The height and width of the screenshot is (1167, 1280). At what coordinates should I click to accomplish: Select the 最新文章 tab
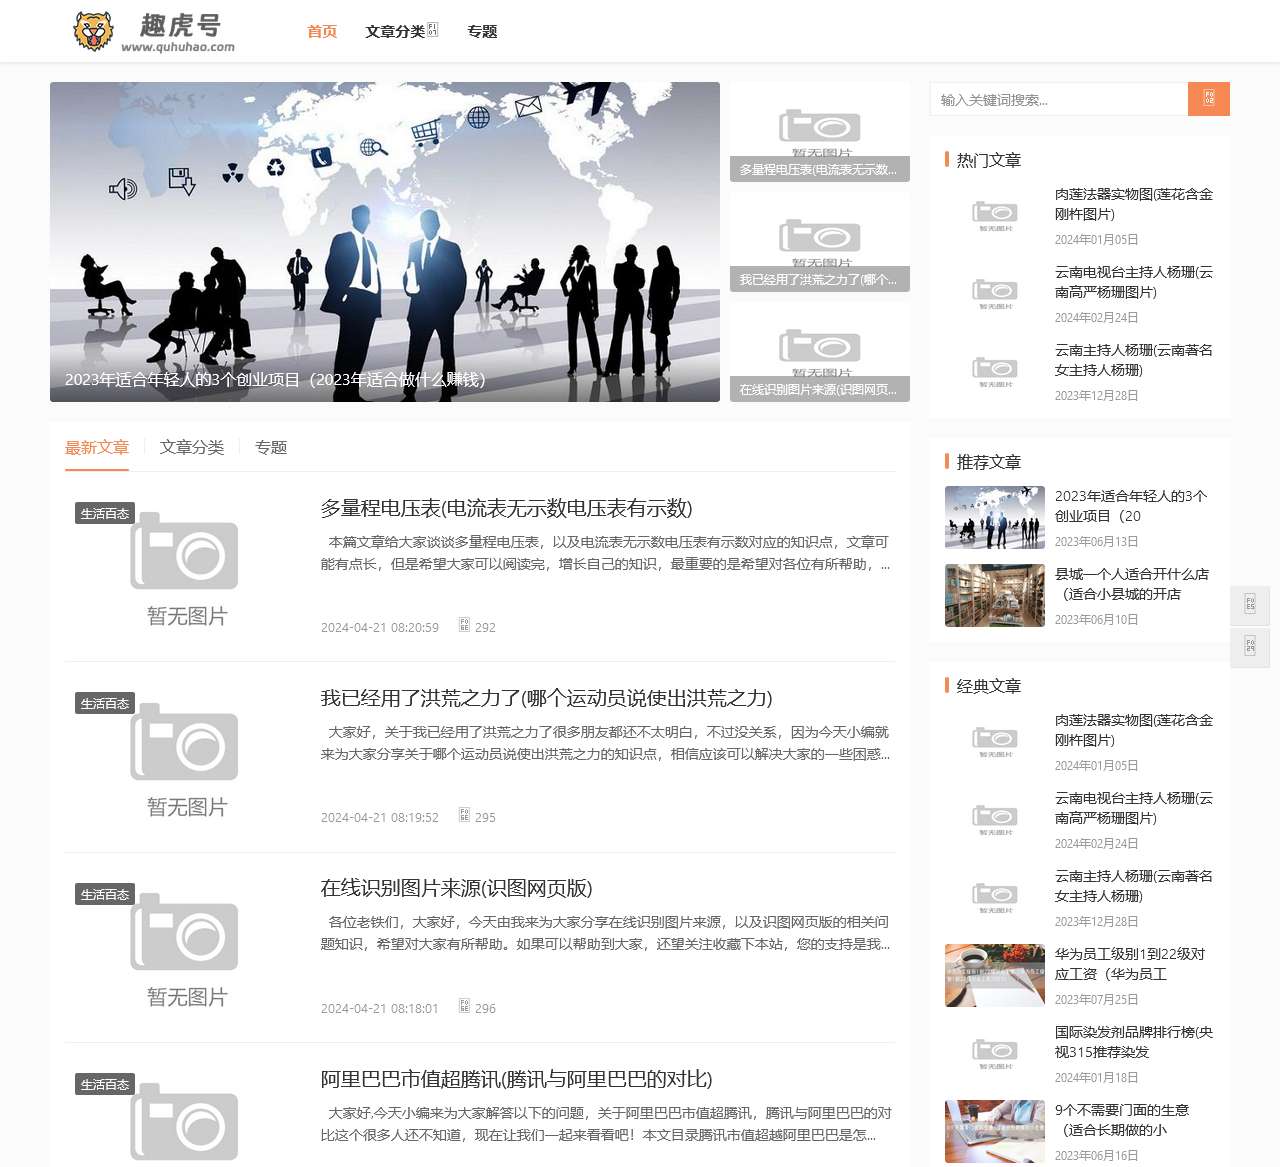point(97,447)
